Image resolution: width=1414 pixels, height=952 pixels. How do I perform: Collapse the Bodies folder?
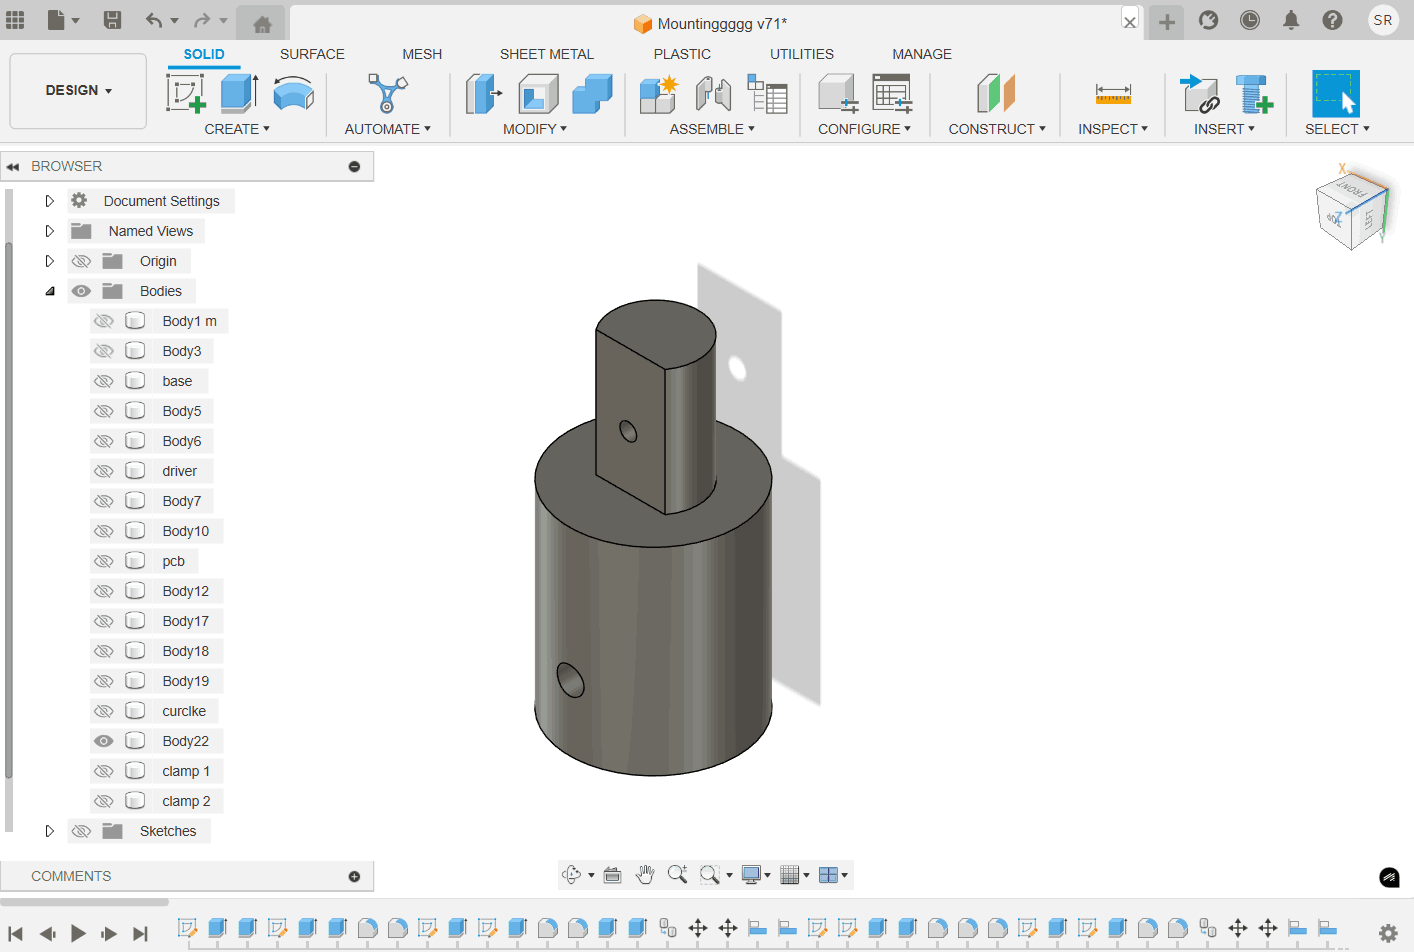[x=49, y=291]
